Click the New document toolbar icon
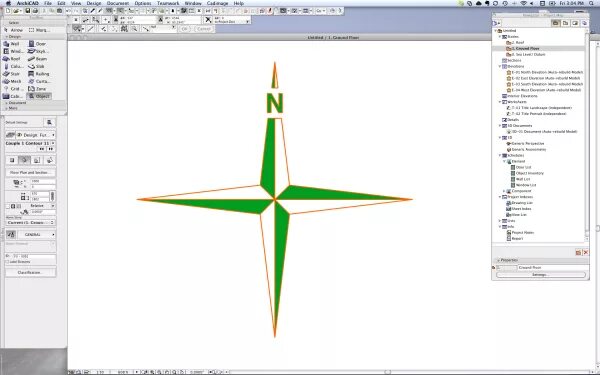600x375 pixels. (x=8, y=11)
